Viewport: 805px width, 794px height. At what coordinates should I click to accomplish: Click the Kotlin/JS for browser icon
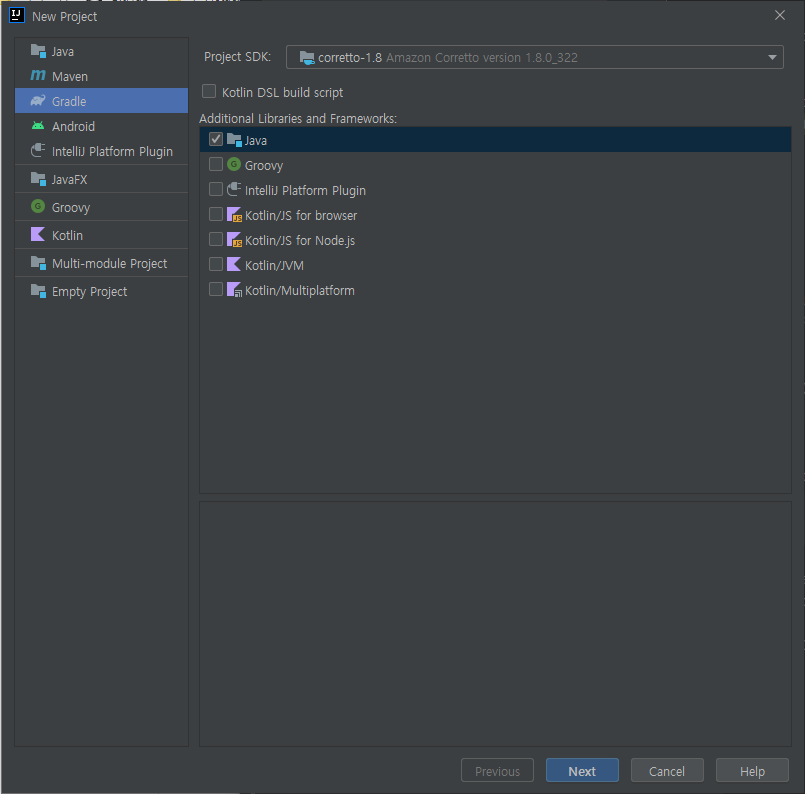click(x=234, y=215)
